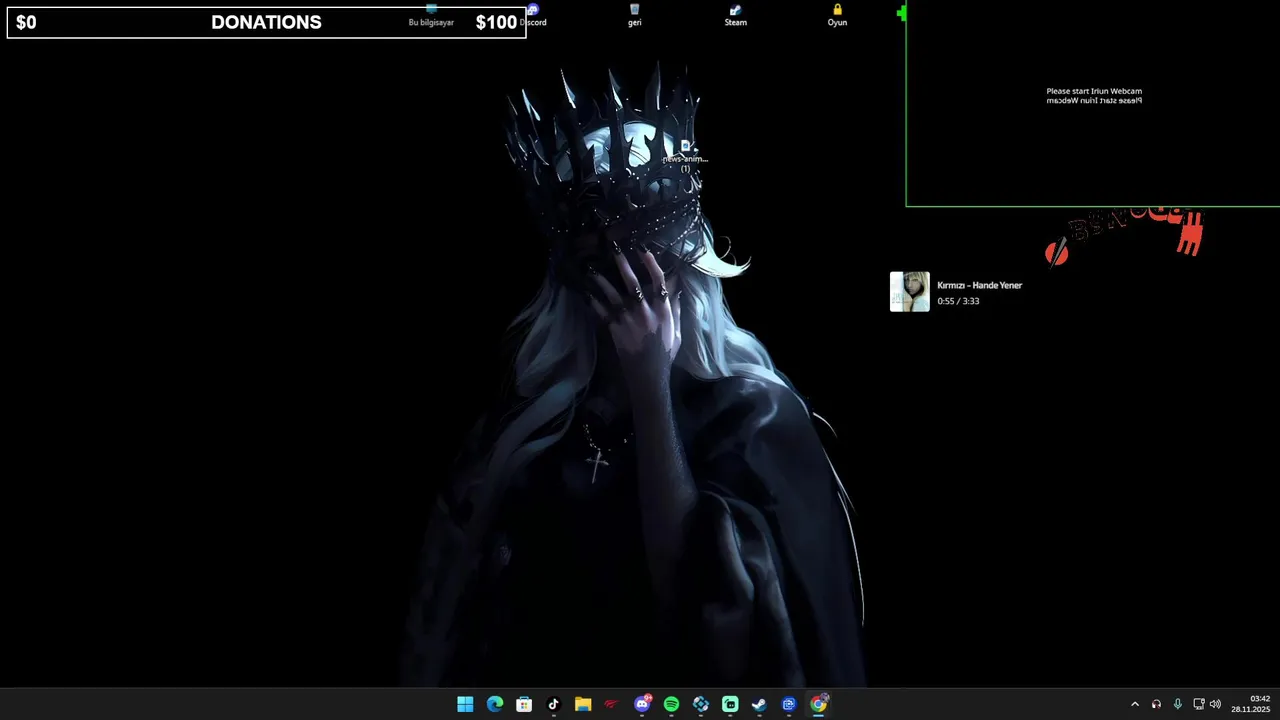Image resolution: width=1280 pixels, height=720 pixels.
Task: Open File Explorer from the taskbar
Action: coord(583,704)
